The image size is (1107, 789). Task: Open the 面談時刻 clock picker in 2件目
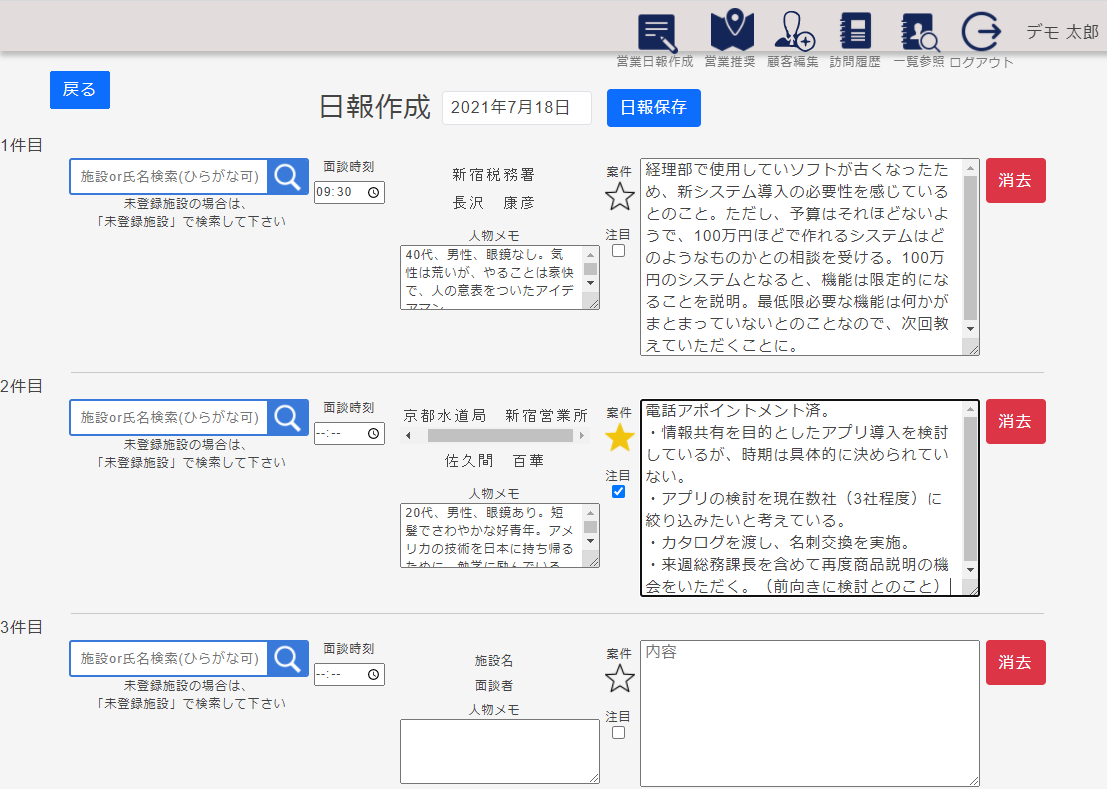(373, 434)
